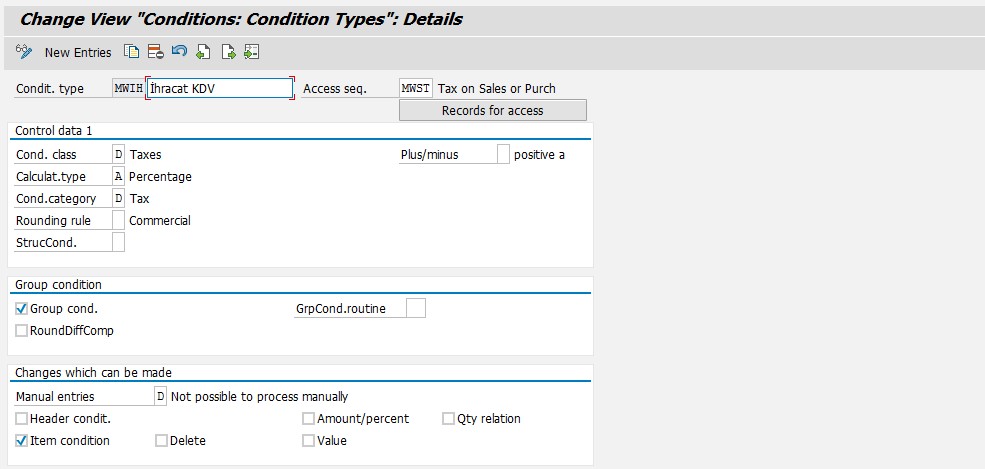
Task: Click the Undo Change arrow icon
Action: [179, 52]
